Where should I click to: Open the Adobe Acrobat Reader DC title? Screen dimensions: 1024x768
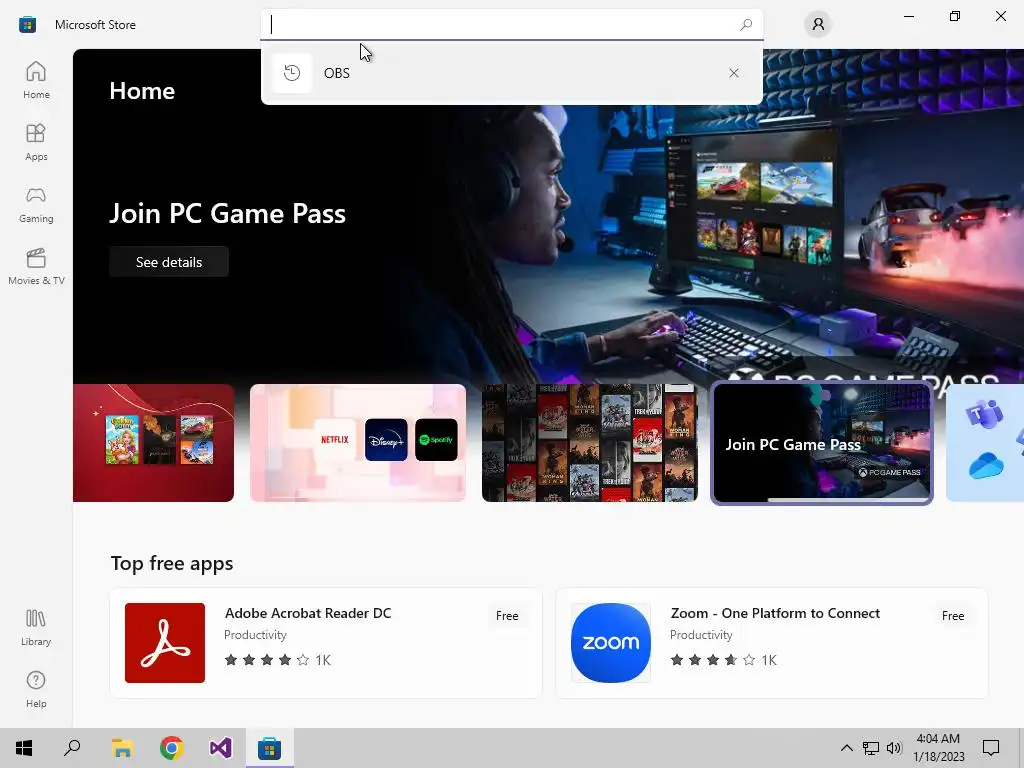308,613
